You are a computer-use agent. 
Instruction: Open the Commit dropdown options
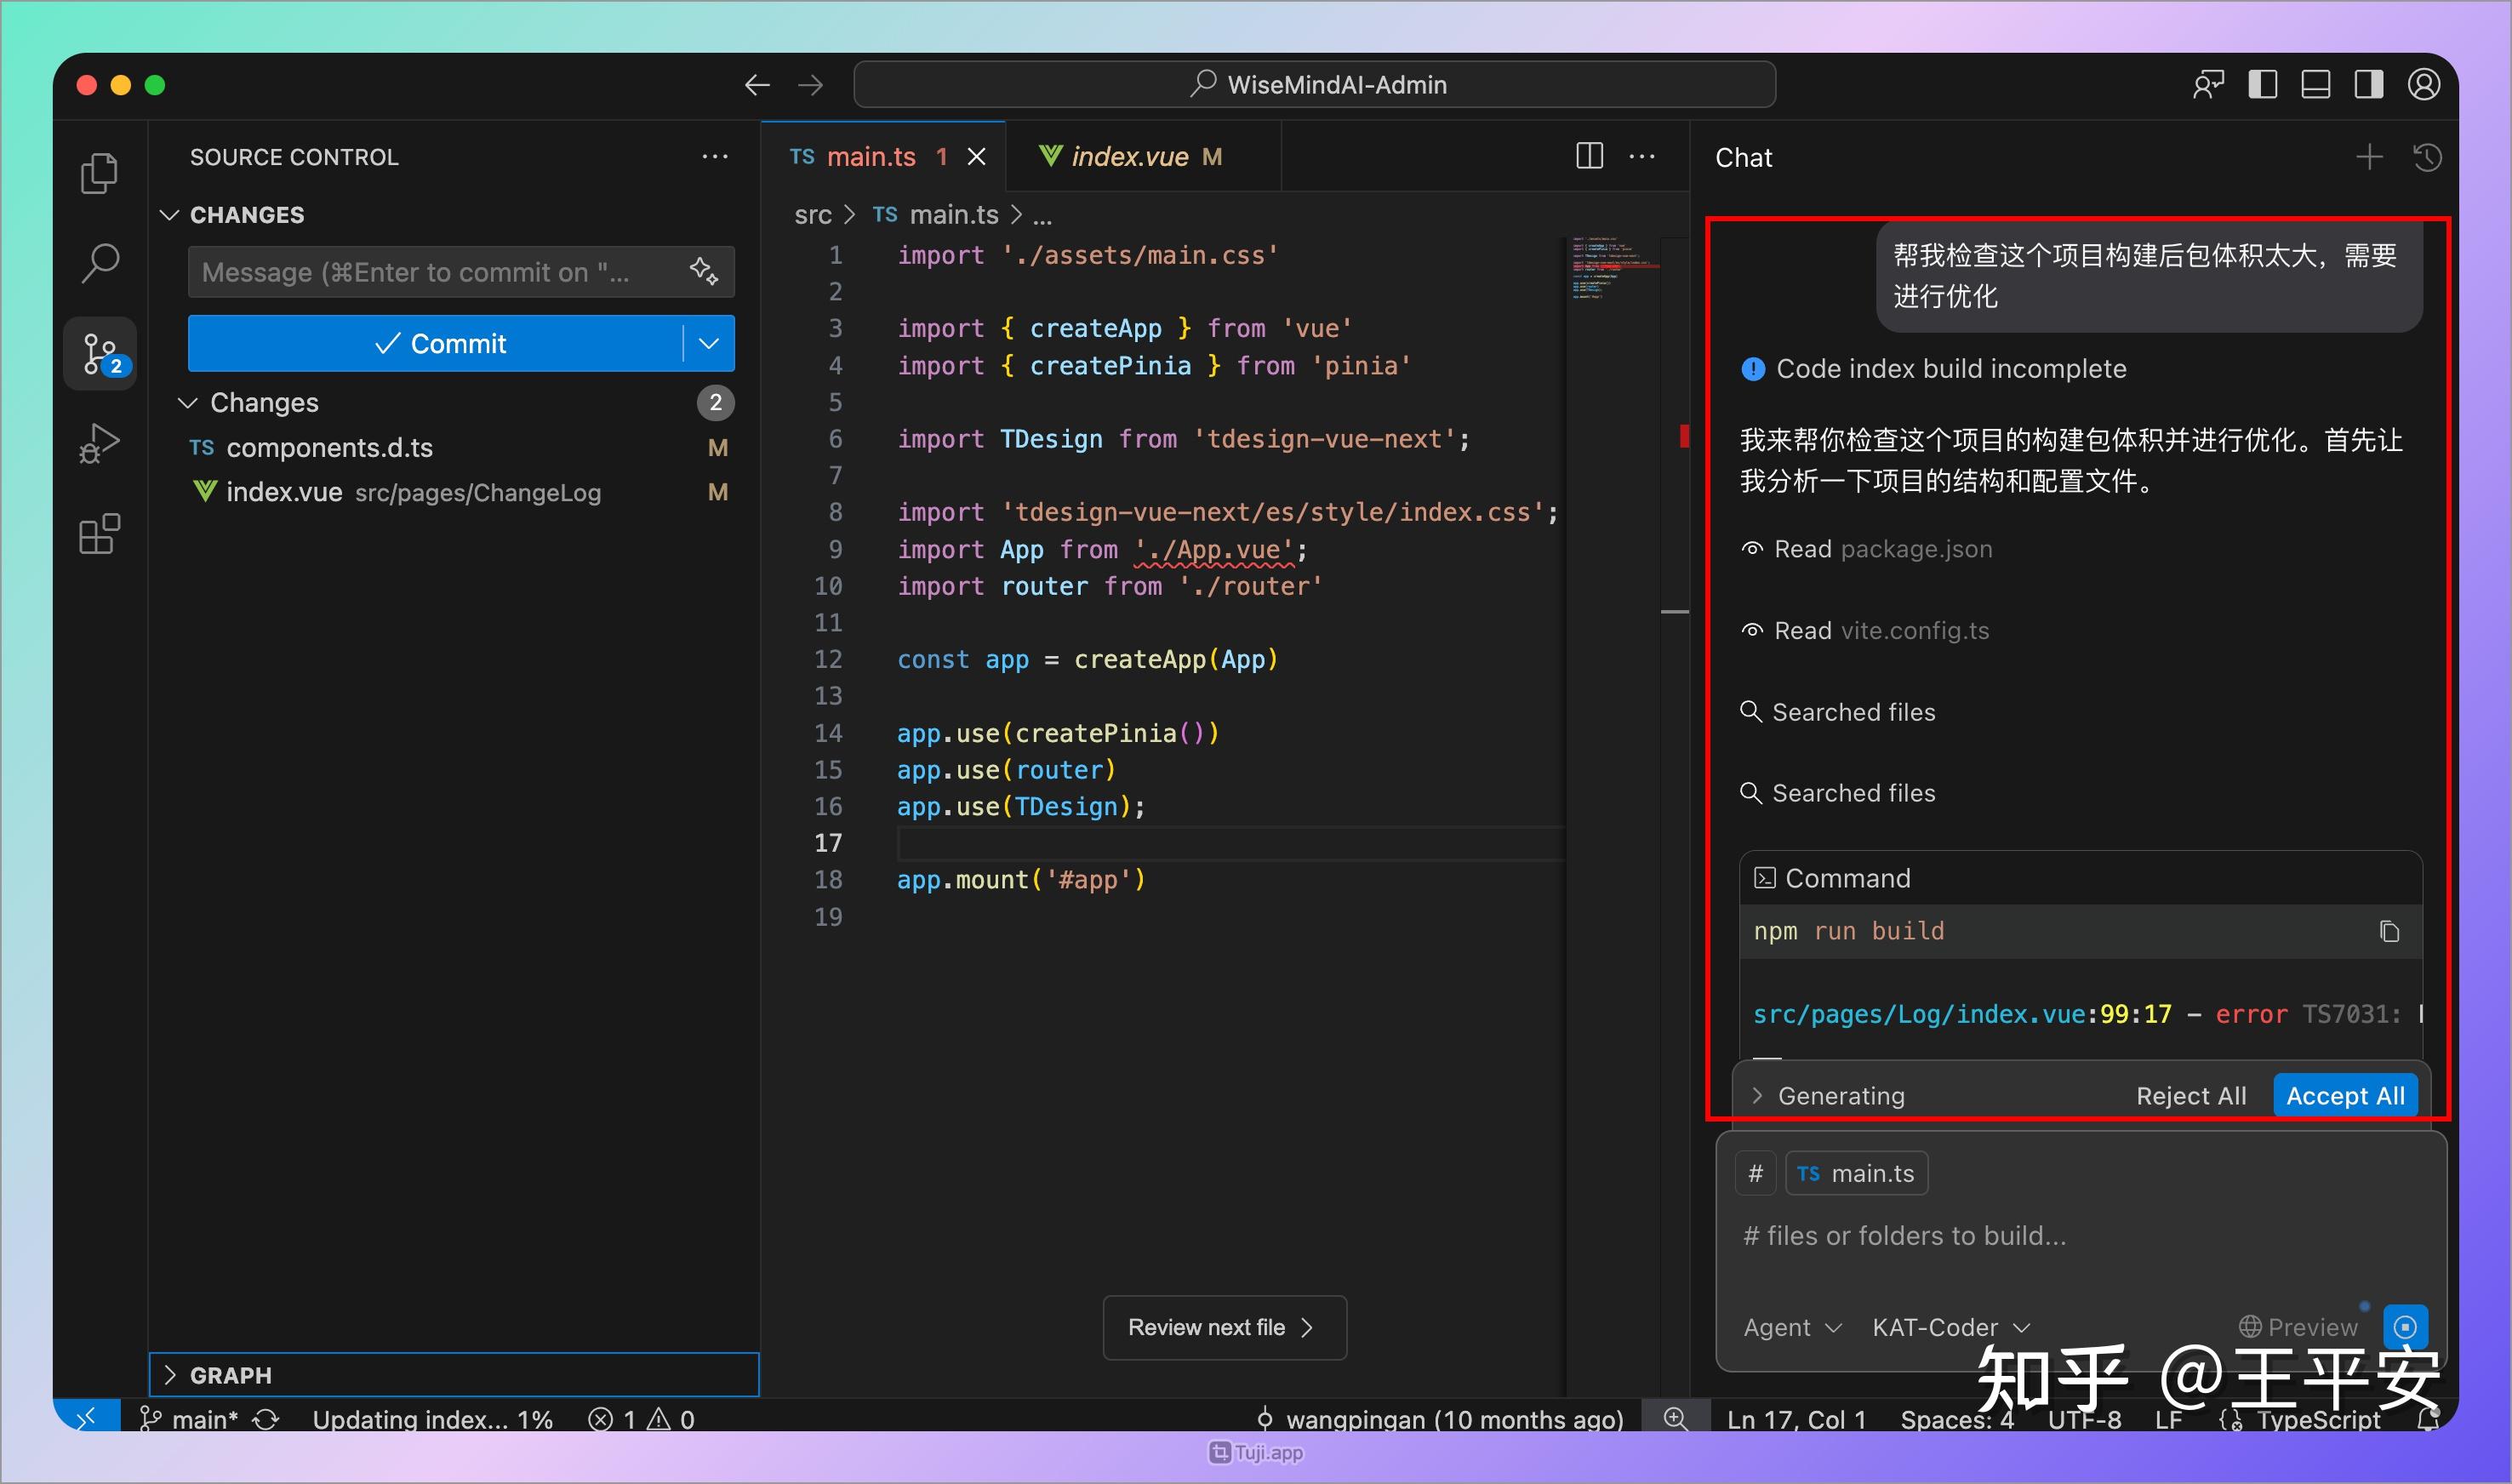[709, 343]
